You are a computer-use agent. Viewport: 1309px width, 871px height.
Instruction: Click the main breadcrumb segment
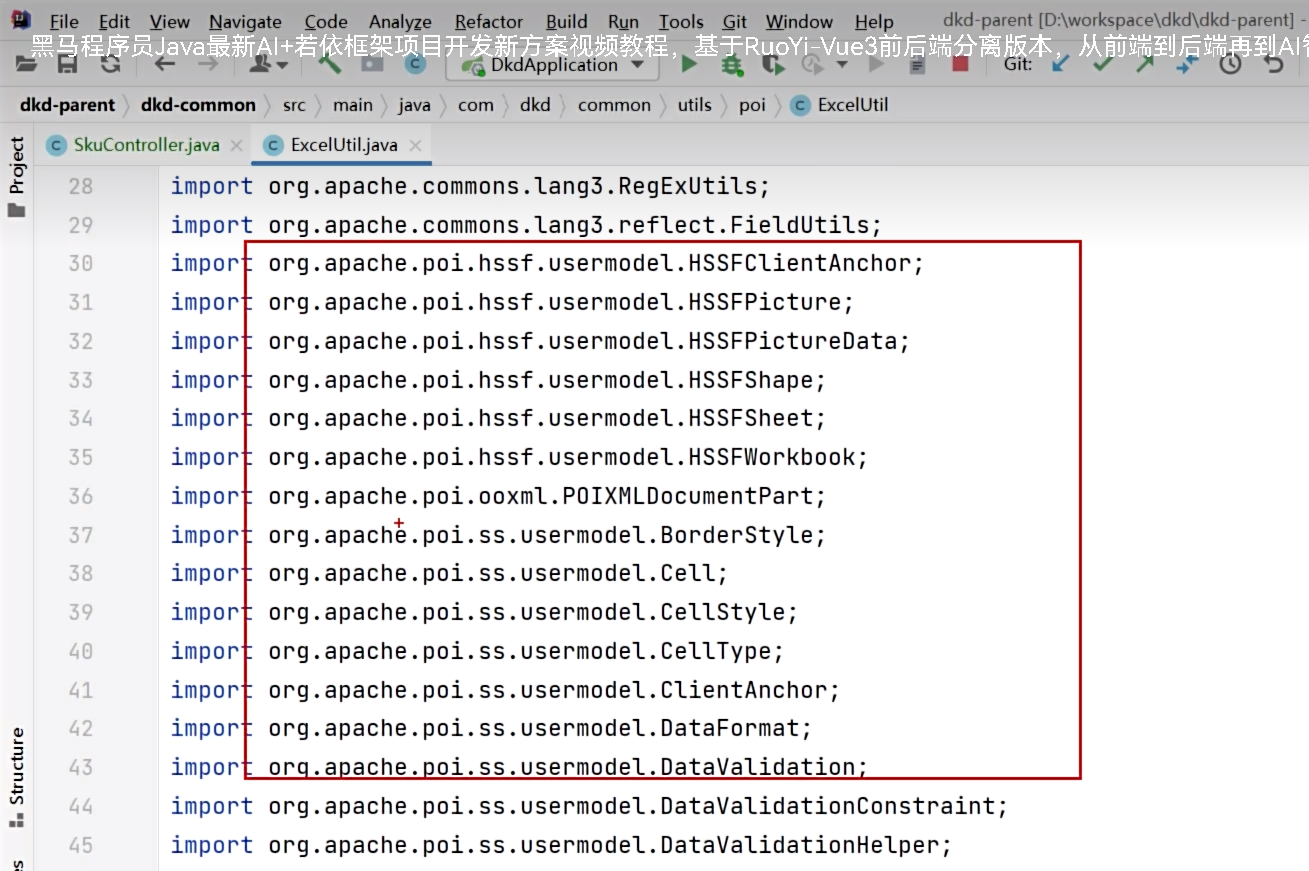coord(353,105)
